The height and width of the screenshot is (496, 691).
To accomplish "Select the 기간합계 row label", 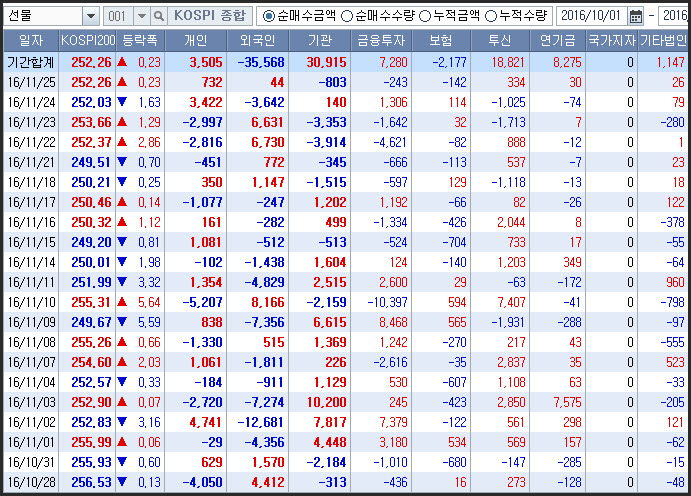I will [30, 62].
